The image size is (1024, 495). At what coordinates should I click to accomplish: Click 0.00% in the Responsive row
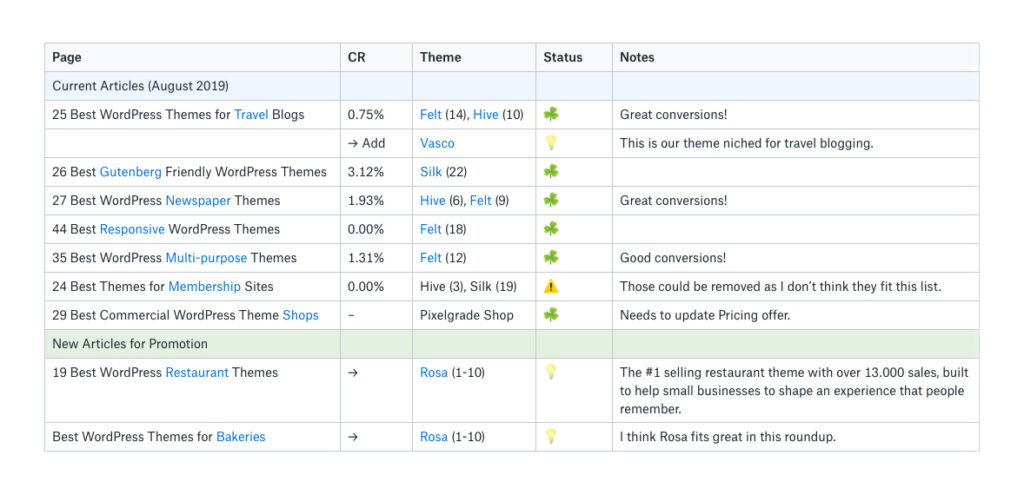(366, 229)
